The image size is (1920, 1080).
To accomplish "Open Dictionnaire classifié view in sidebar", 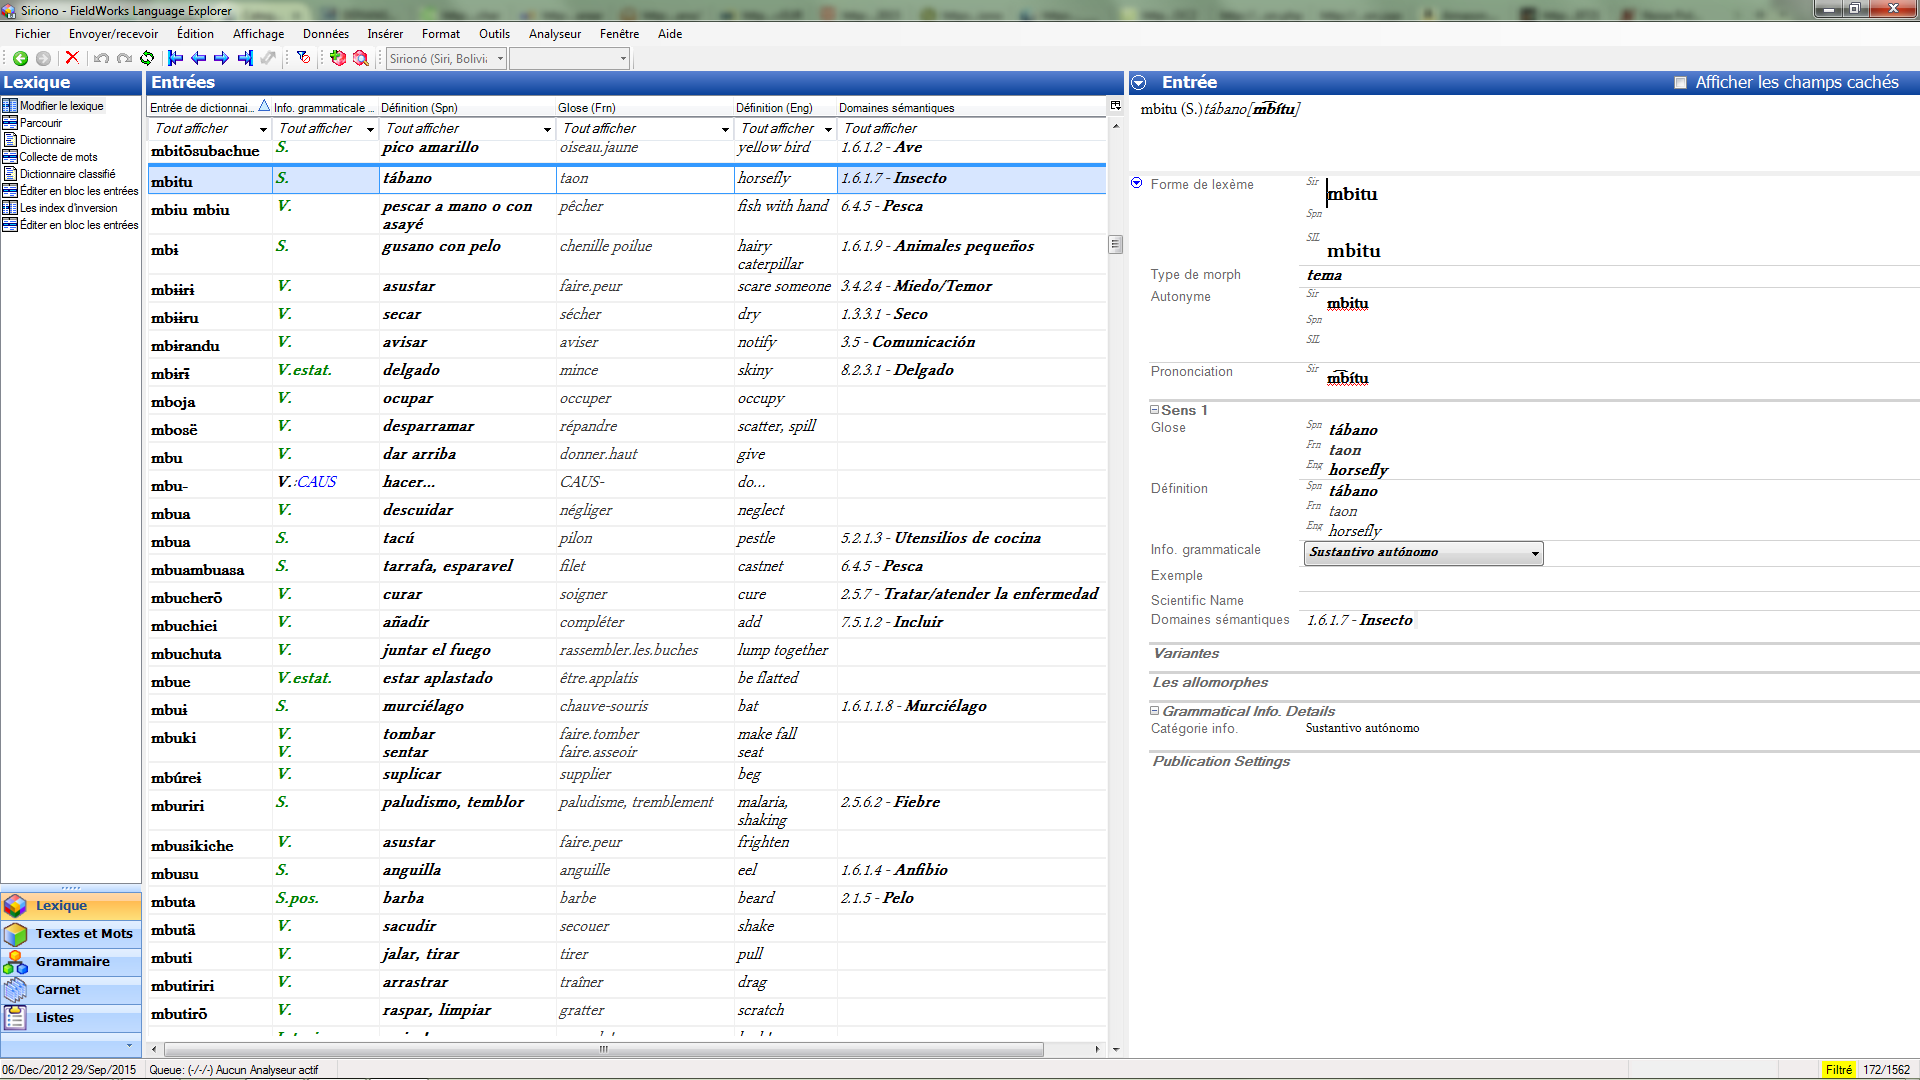I will pyautogui.click(x=67, y=174).
